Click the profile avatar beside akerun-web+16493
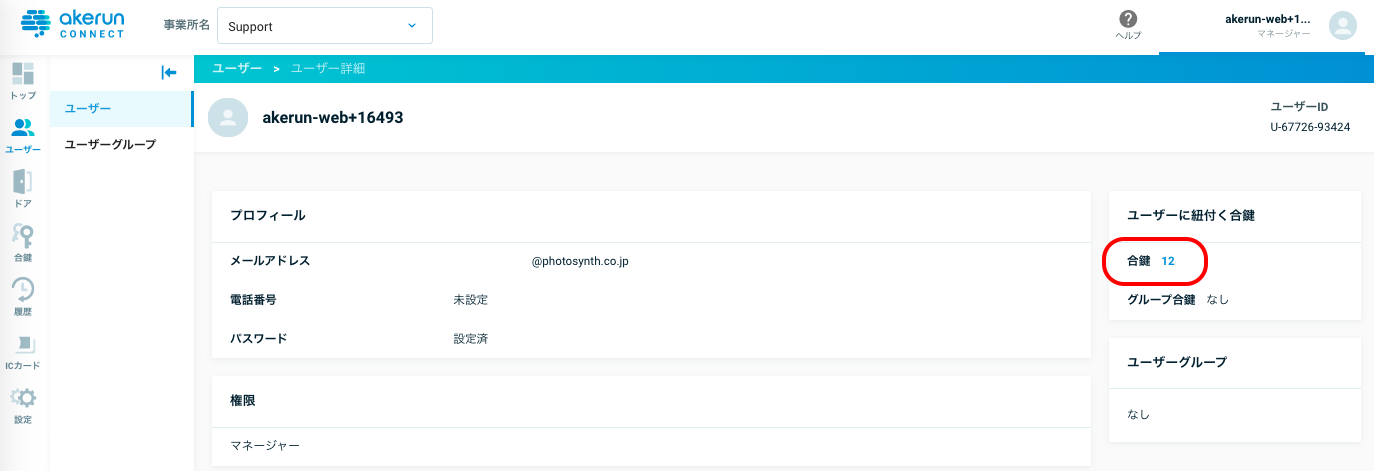Image resolution: width=1374 pixels, height=471 pixels. point(228,117)
